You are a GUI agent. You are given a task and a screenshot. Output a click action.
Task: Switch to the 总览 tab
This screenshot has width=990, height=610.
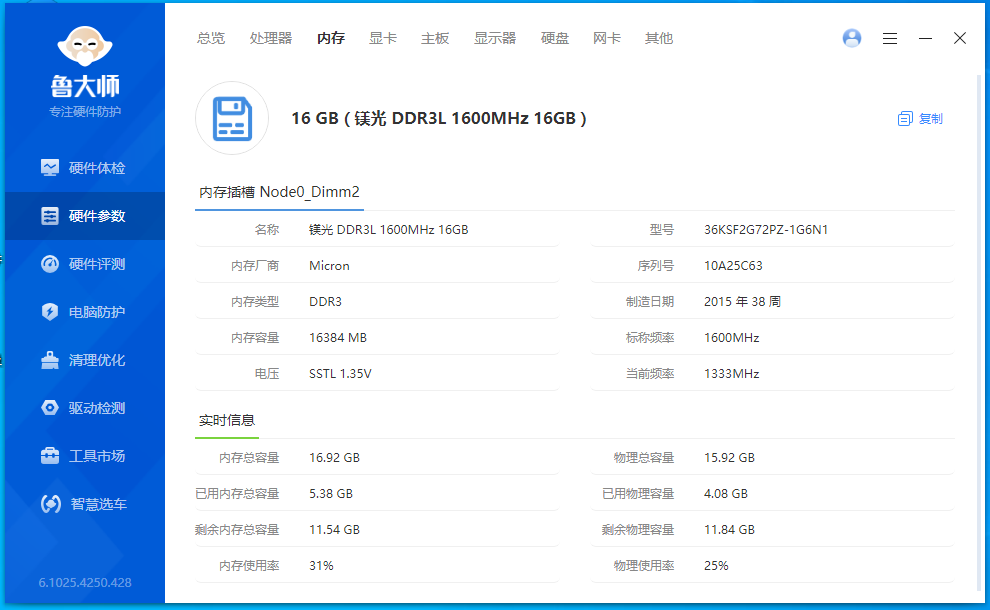211,38
